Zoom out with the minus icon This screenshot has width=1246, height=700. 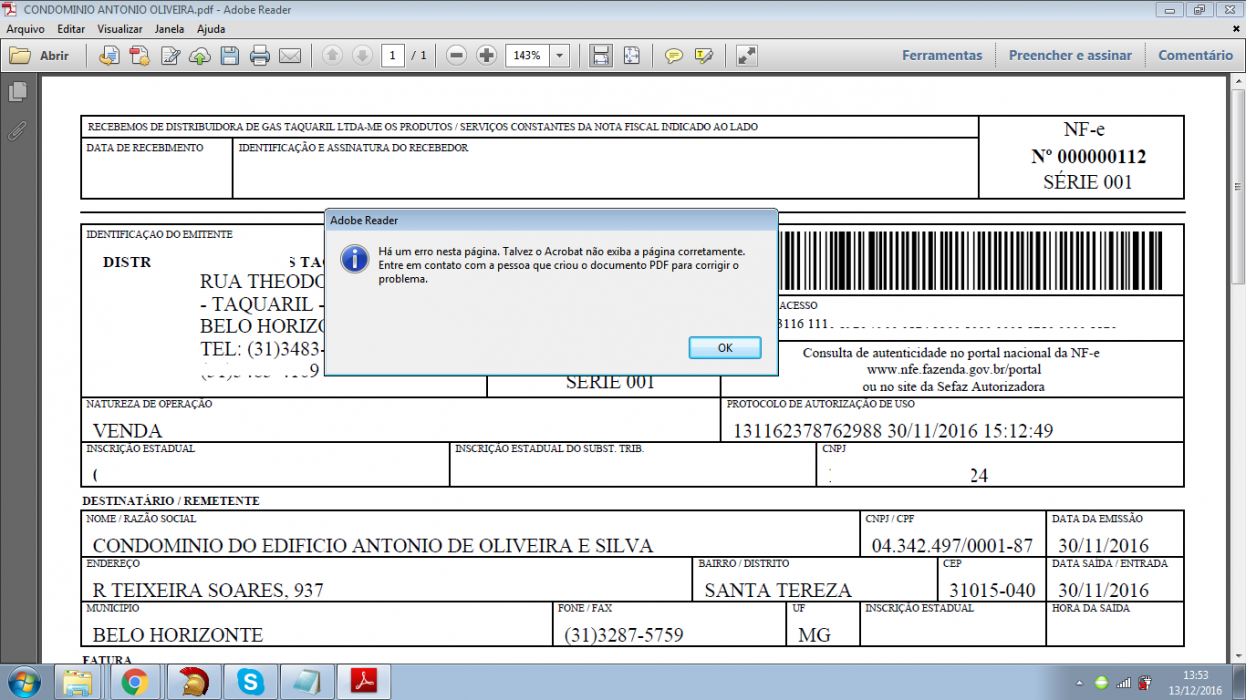pyautogui.click(x=457, y=56)
